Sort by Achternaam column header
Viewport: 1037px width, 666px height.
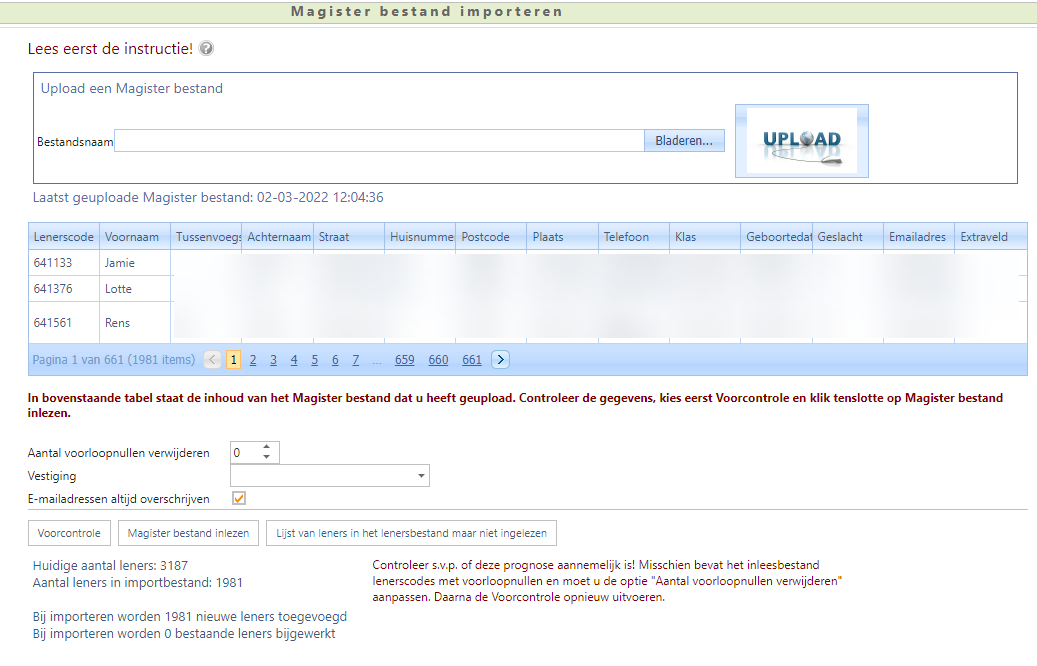(275, 237)
